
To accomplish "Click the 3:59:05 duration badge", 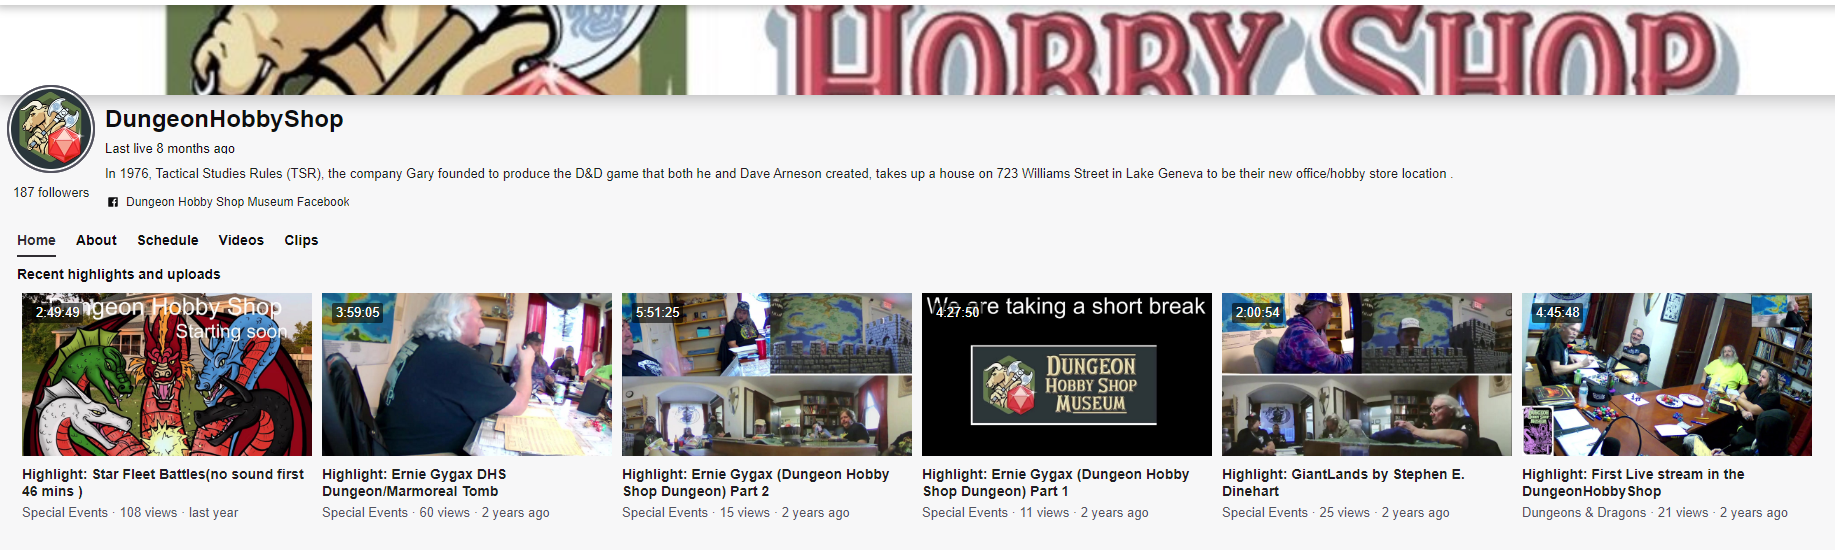I will point(358,313).
